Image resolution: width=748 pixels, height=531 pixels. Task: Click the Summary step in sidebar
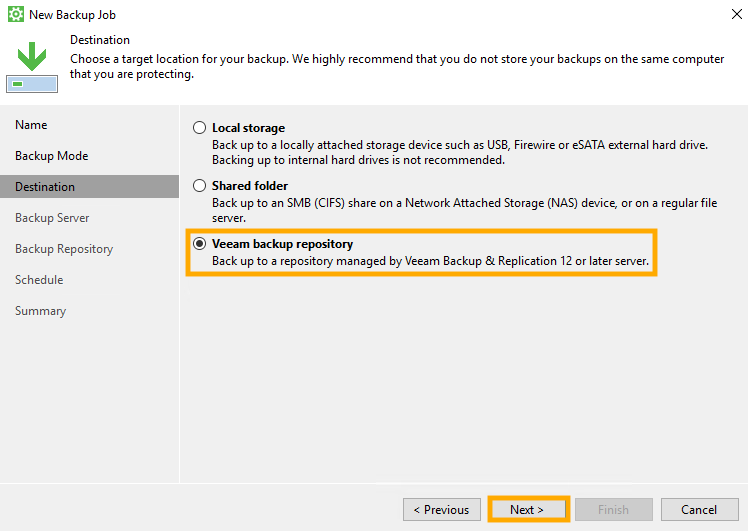click(x=40, y=311)
